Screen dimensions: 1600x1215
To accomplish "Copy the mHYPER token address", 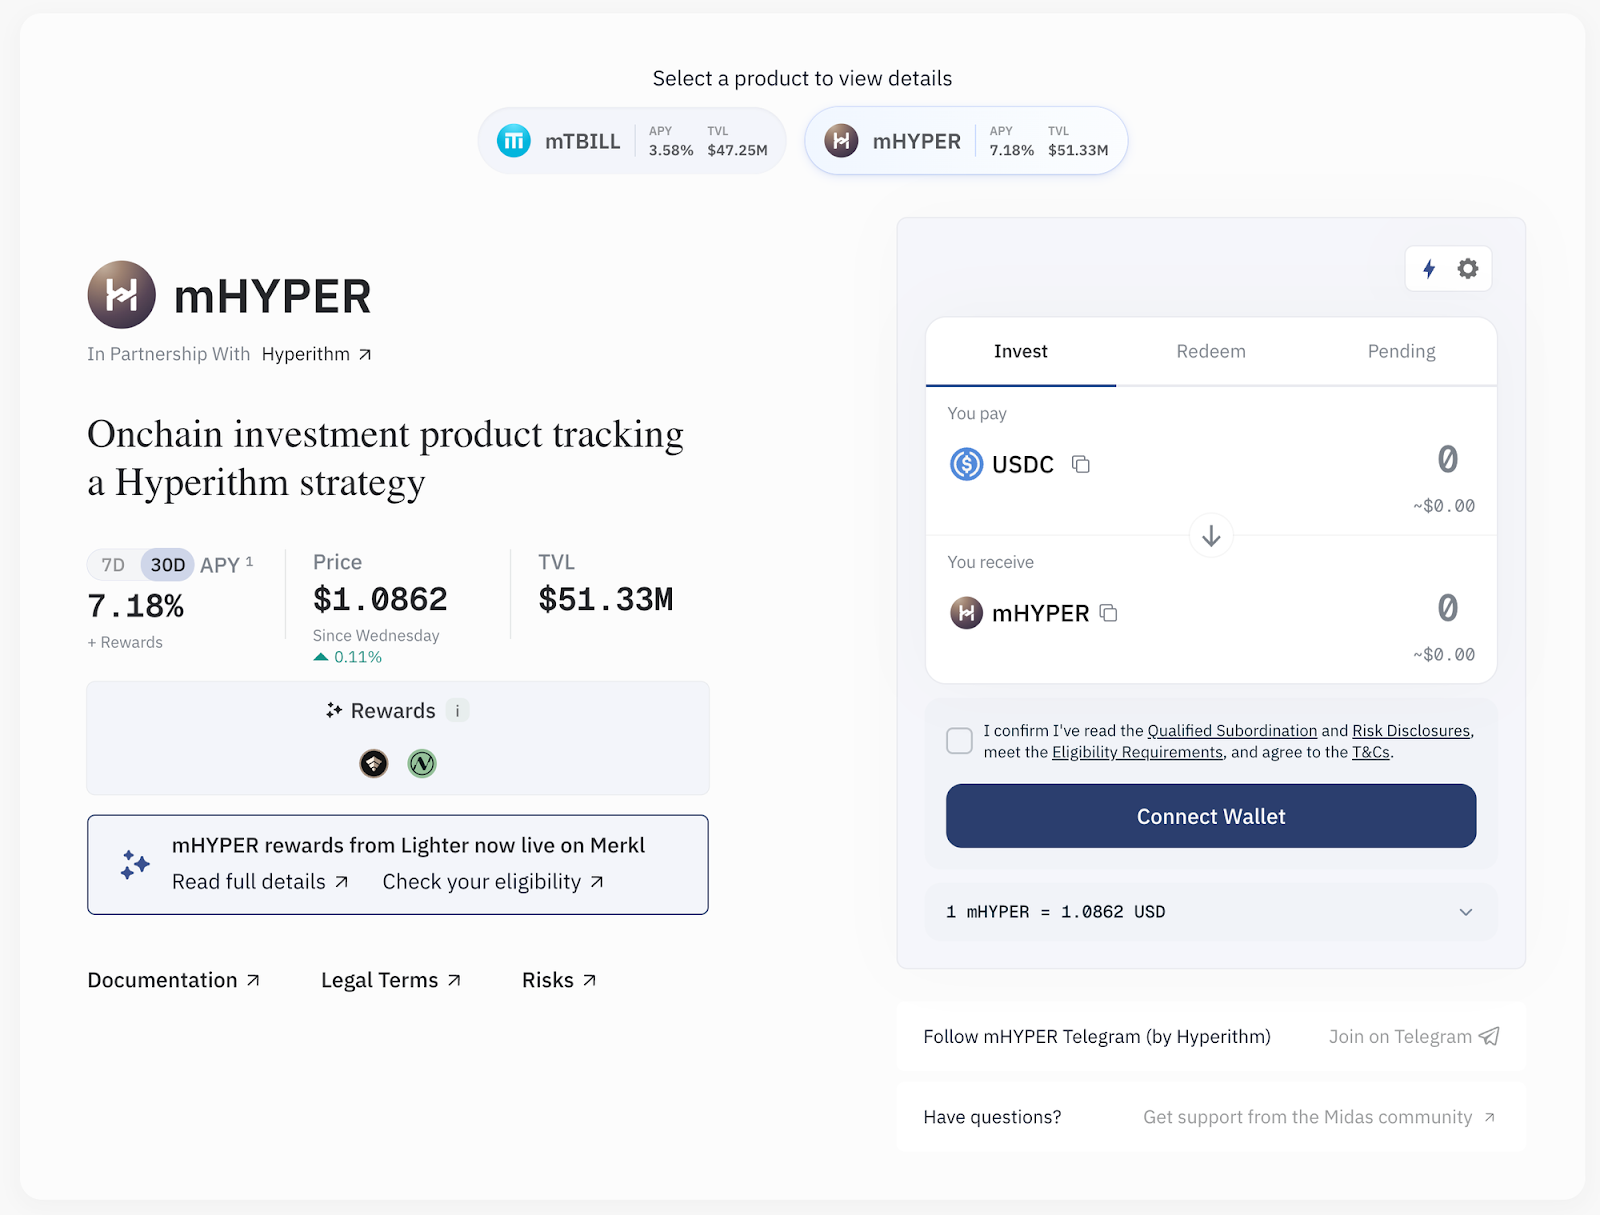I will point(1108,613).
